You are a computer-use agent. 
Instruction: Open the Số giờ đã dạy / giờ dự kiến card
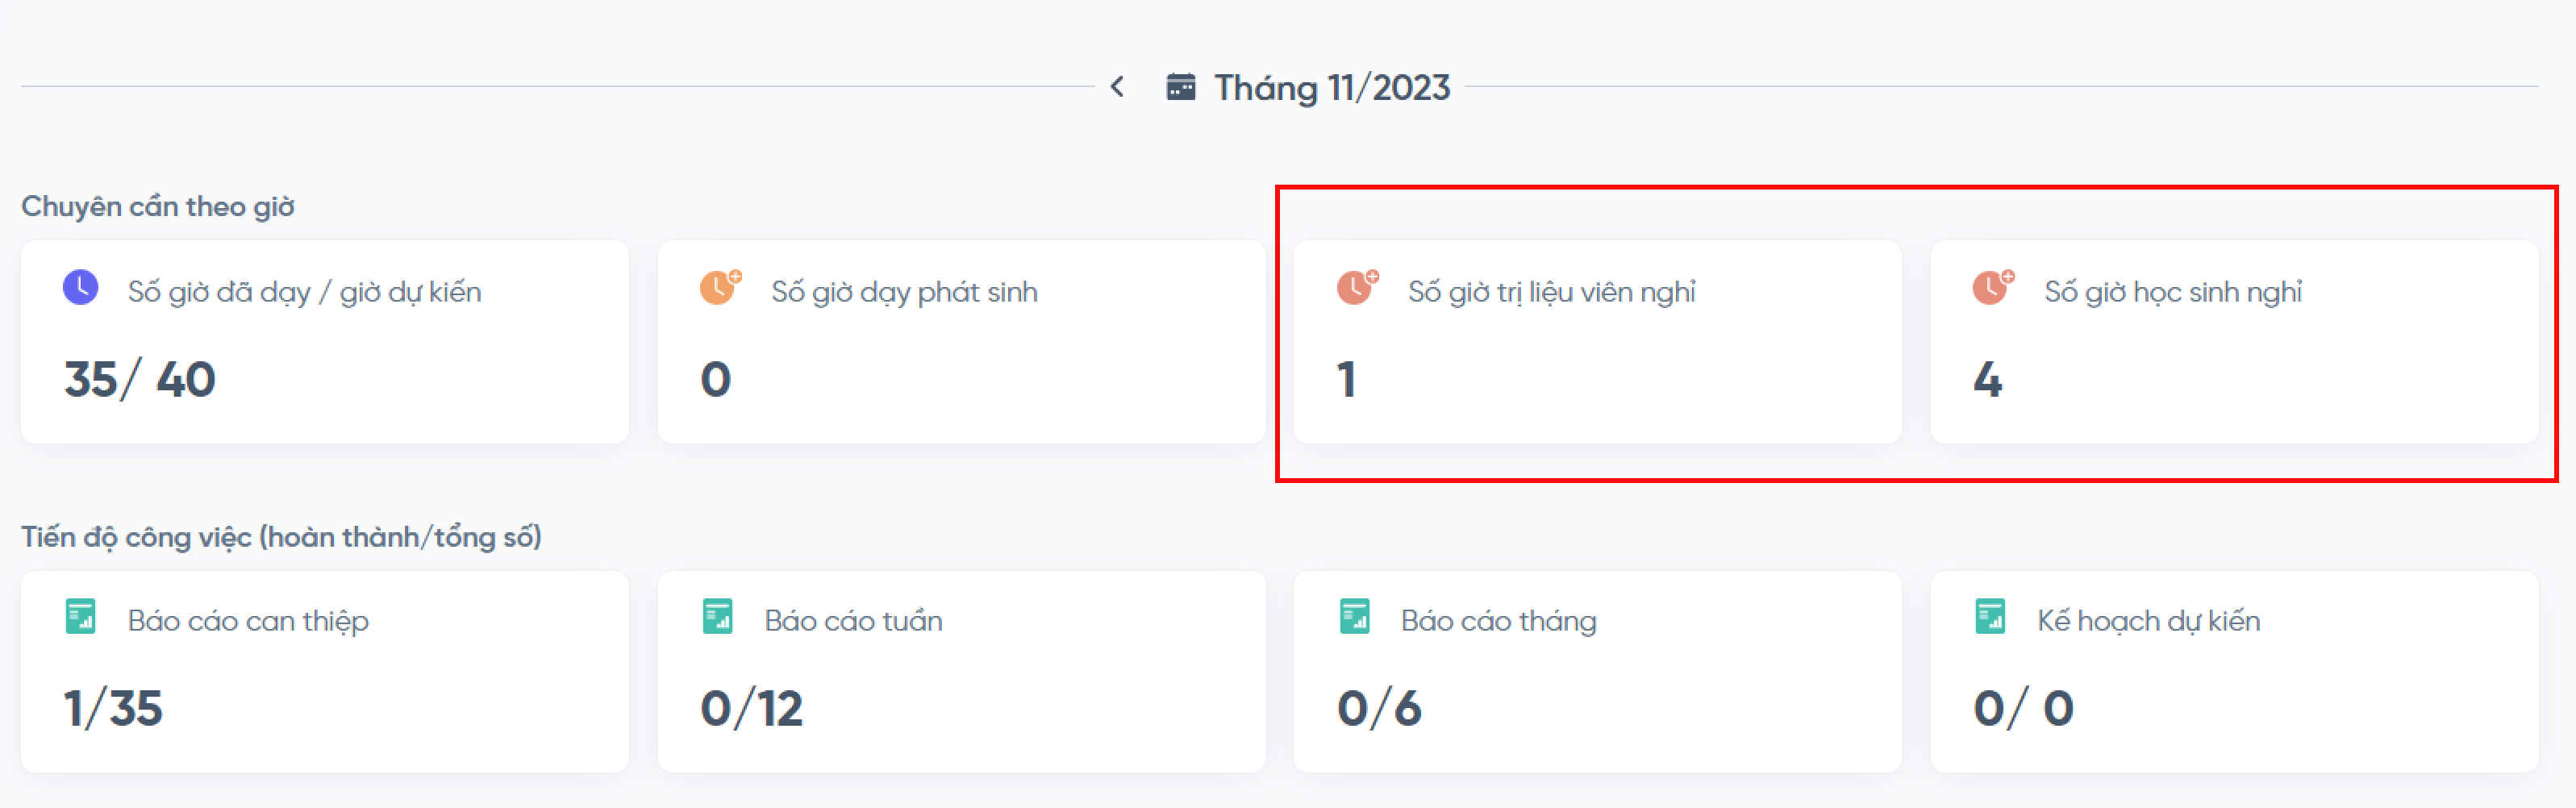coord(324,342)
